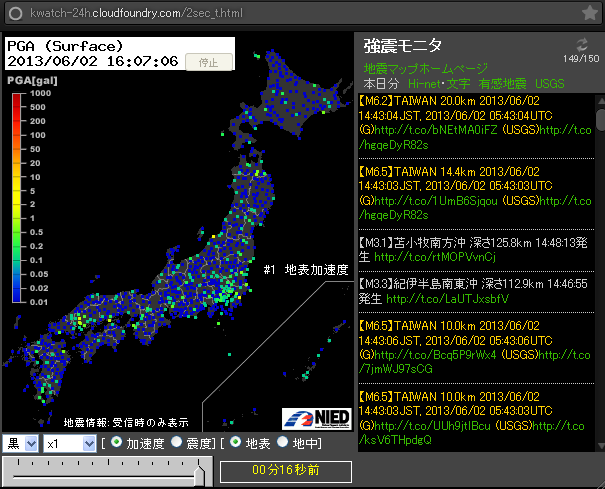Click the 強震モニタ title
The image size is (605, 489).
pos(402,46)
